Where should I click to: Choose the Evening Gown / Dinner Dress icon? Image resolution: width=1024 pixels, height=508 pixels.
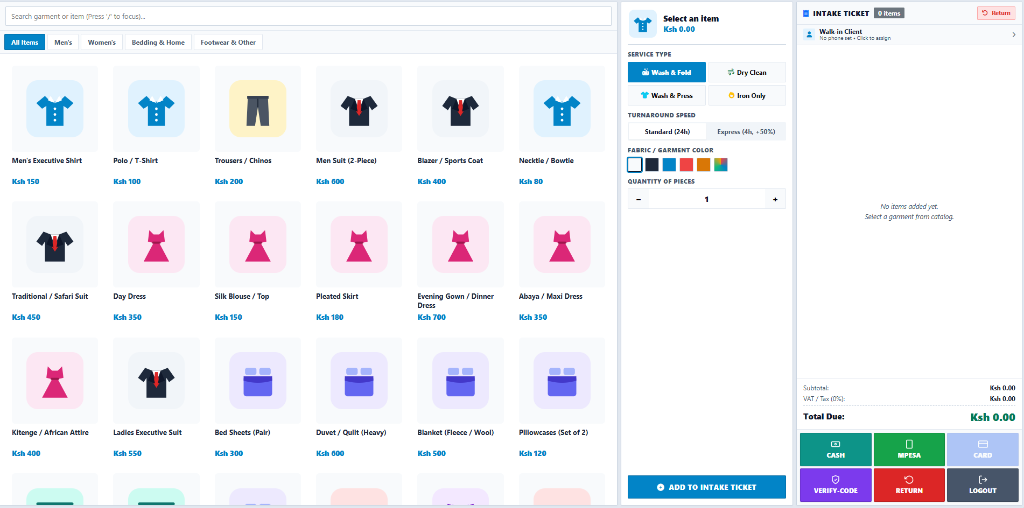(x=460, y=244)
